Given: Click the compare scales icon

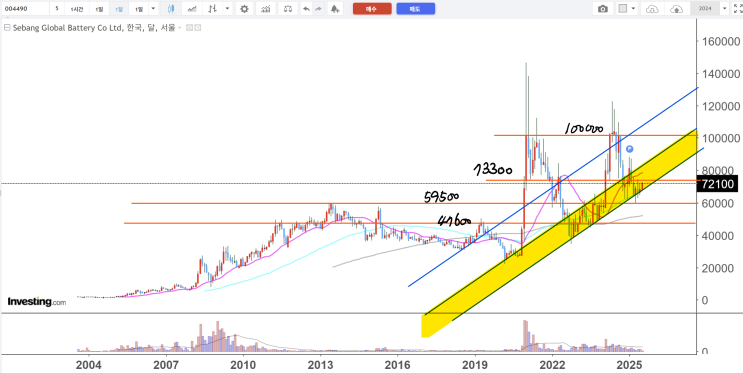Looking at the screenshot, I should (288, 9).
